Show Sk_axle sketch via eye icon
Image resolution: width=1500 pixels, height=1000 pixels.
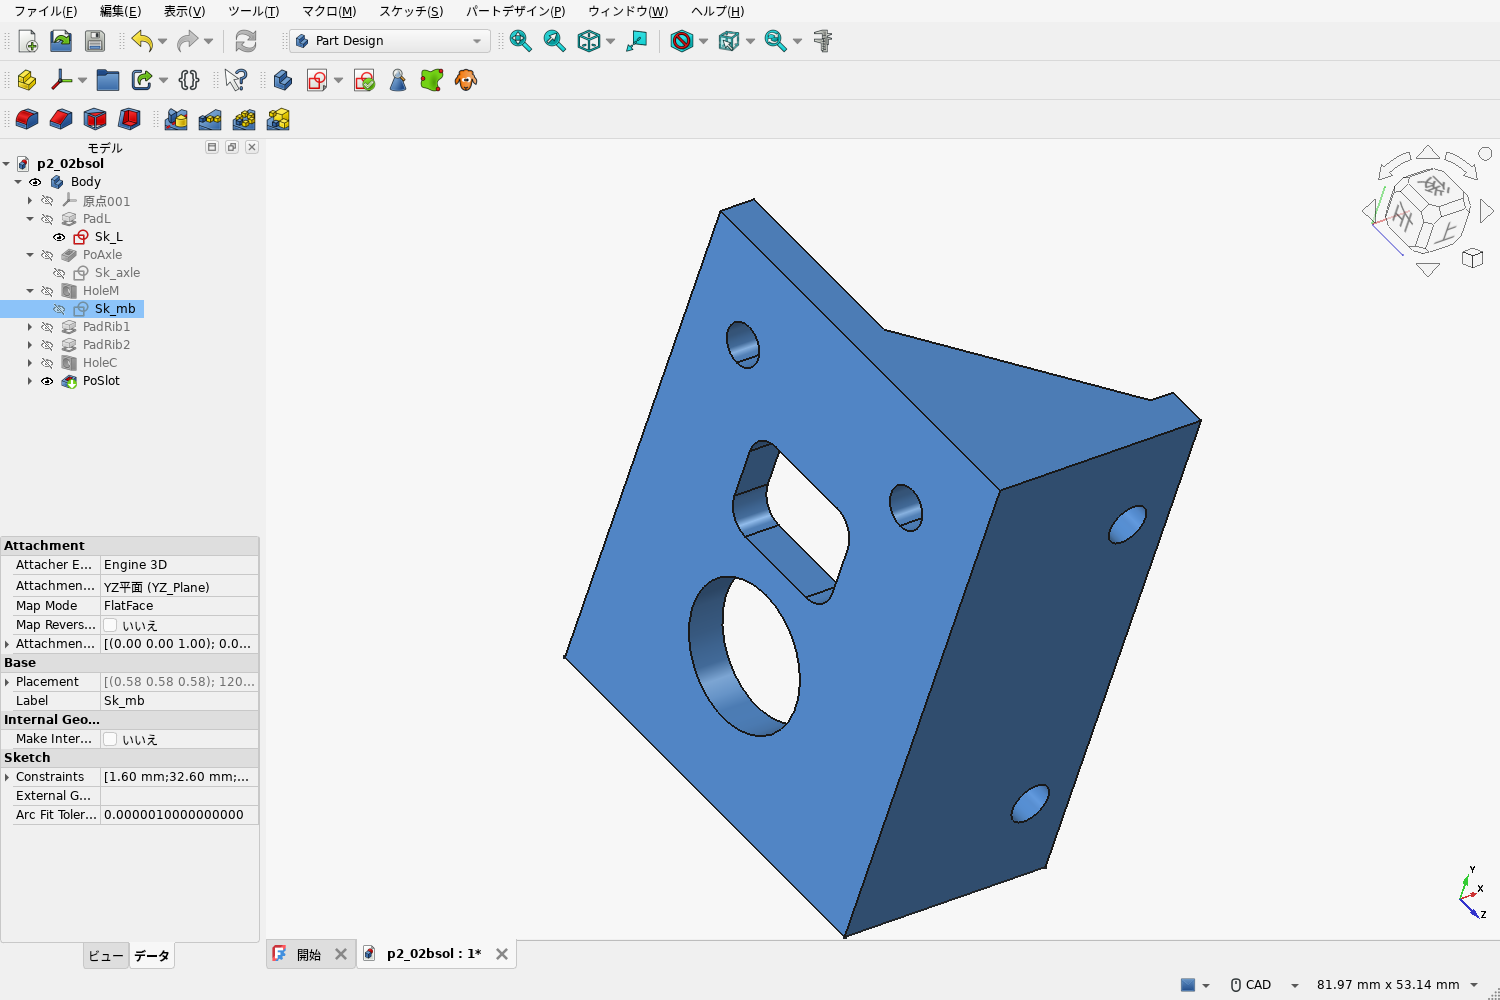(59, 273)
